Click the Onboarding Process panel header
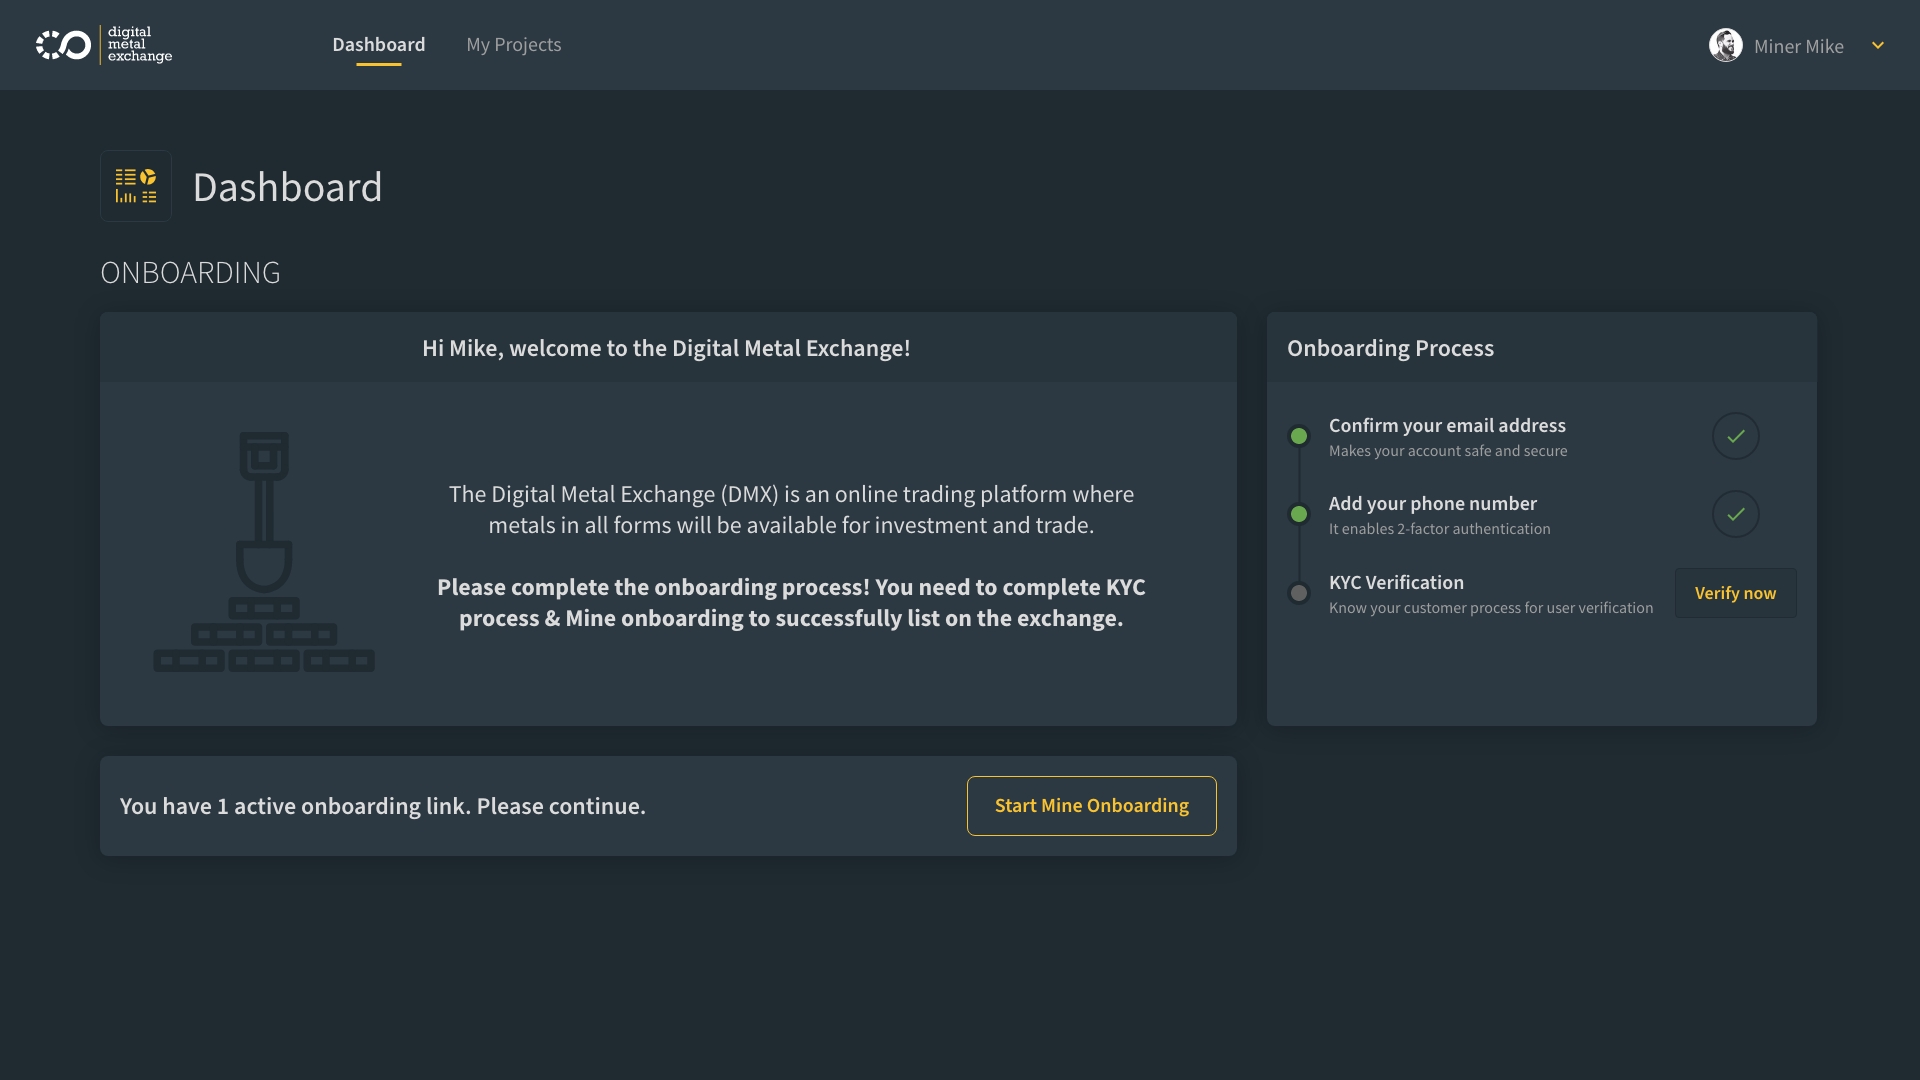1920x1080 pixels. point(1390,348)
